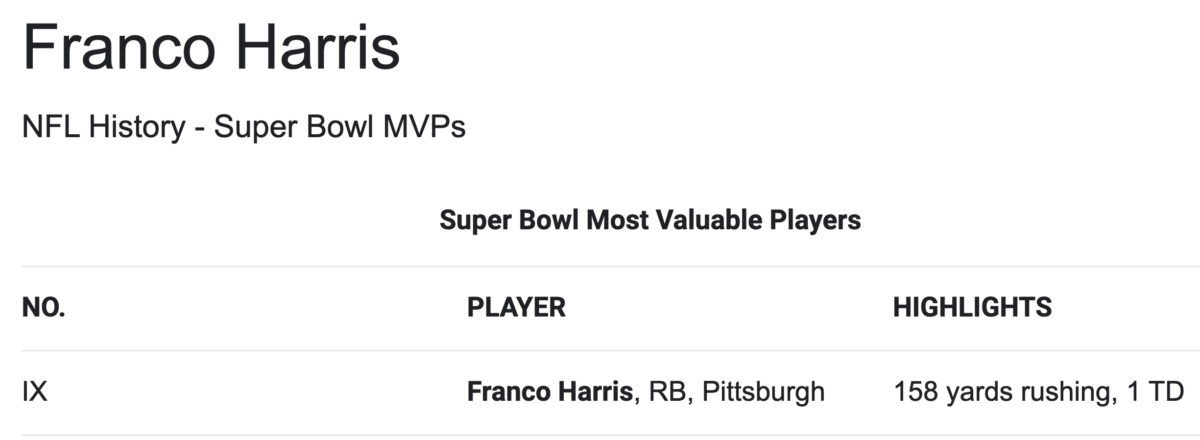The image size is (1200, 440).
Task: Click the "Harris" word in large heading
Action: pyautogui.click(x=316, y=47)
